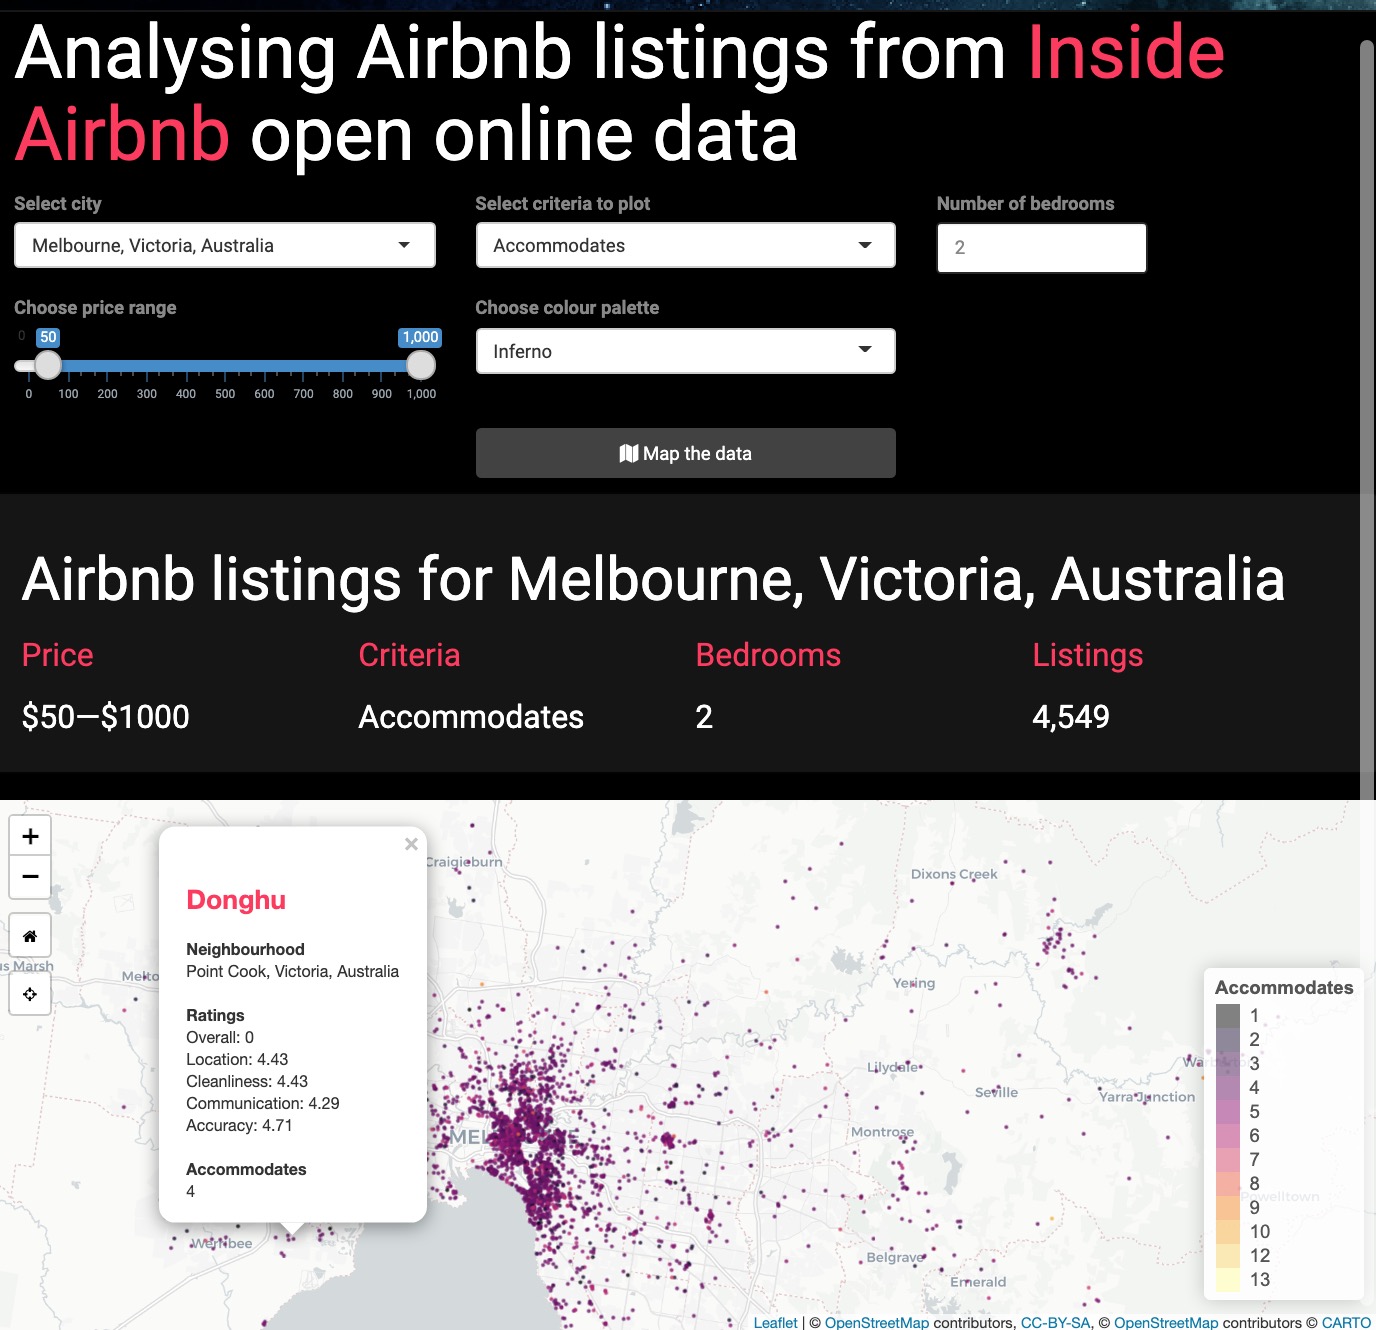This screenshot has height=1330, width=1376.
Task: Open the Leaflet attribution link
Action: [775, 1322]
